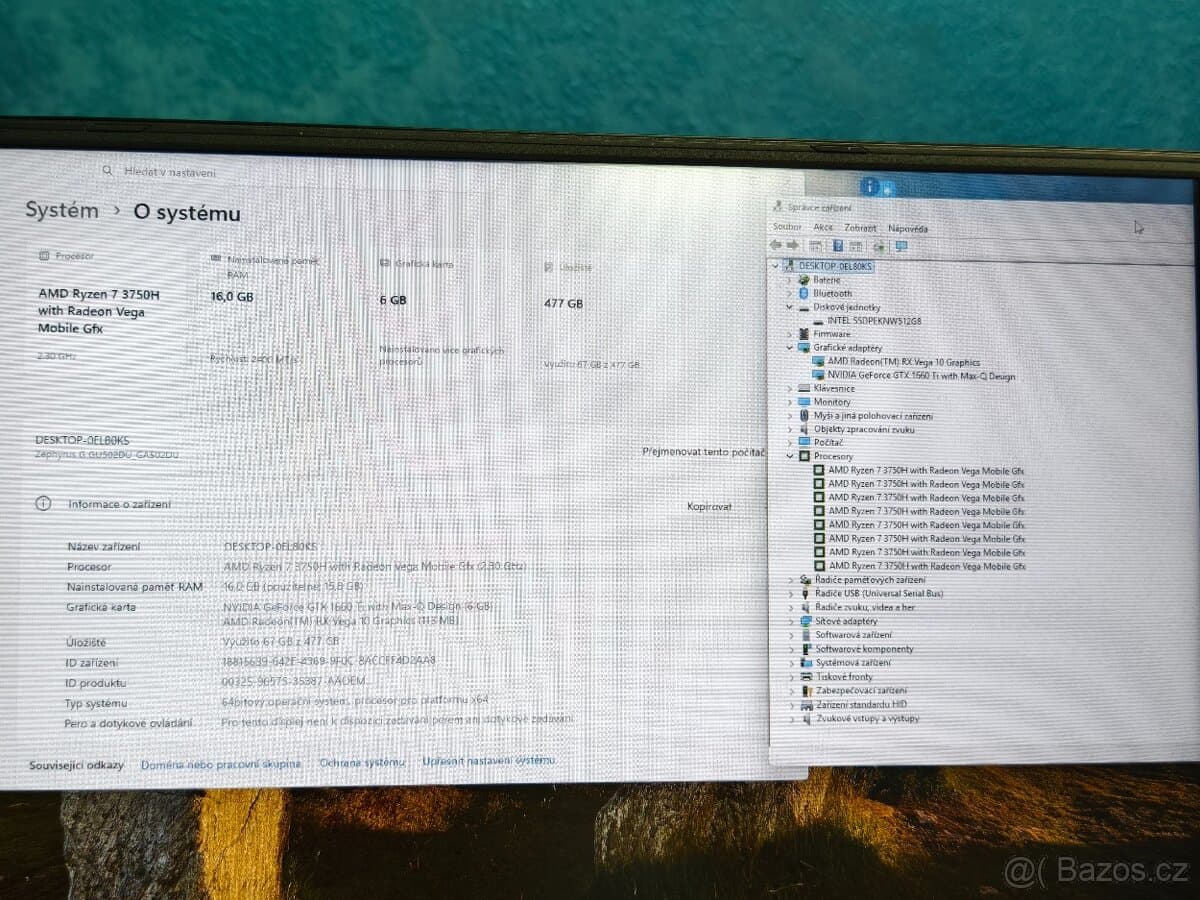Click the 477 GB storage value
This screenshot has width=1200, height=900.
564,303
